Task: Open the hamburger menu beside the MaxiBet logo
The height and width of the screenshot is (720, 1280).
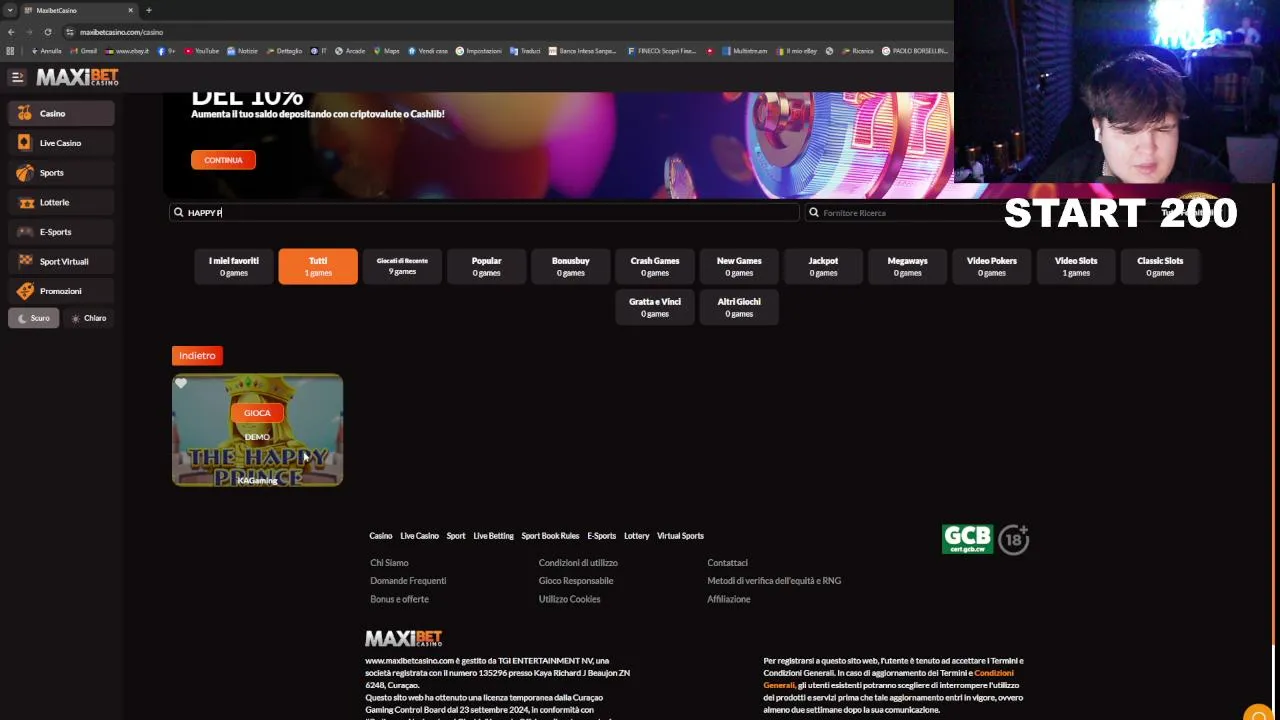Action: pyautogui.click(x=17, y=77)
